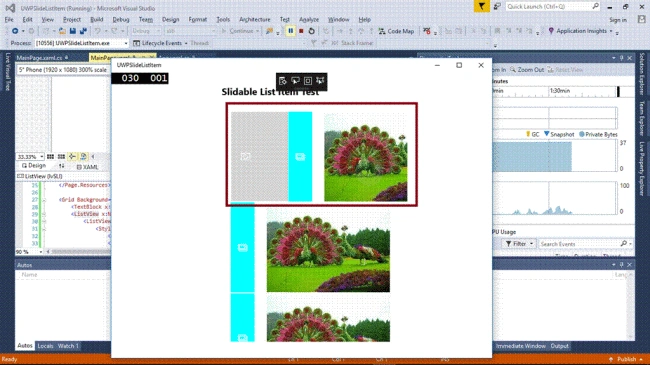Switch to the Watch 1 tab
Viewport: 650px width, 365px height.
[x=68, y=346]
